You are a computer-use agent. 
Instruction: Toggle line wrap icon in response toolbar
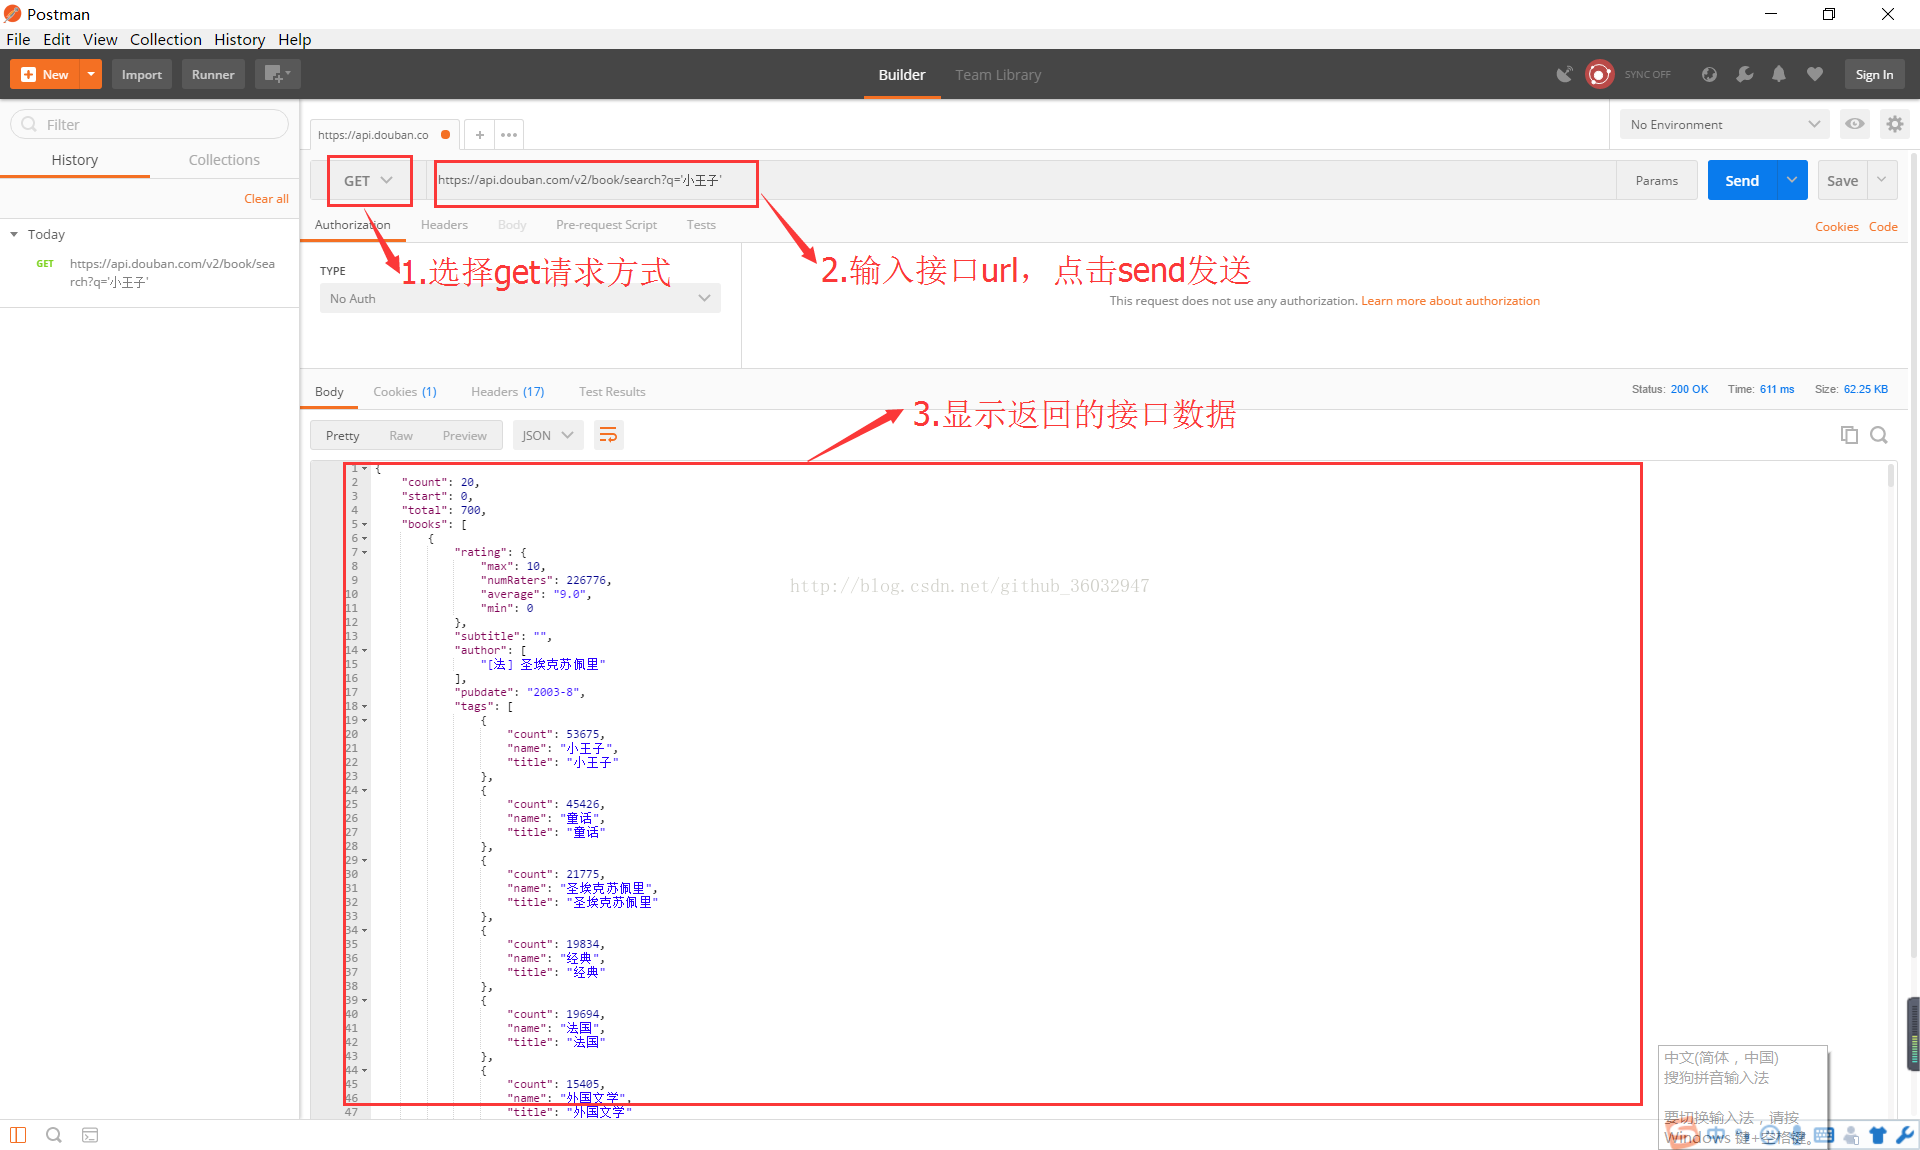click(x=608, y=435)
